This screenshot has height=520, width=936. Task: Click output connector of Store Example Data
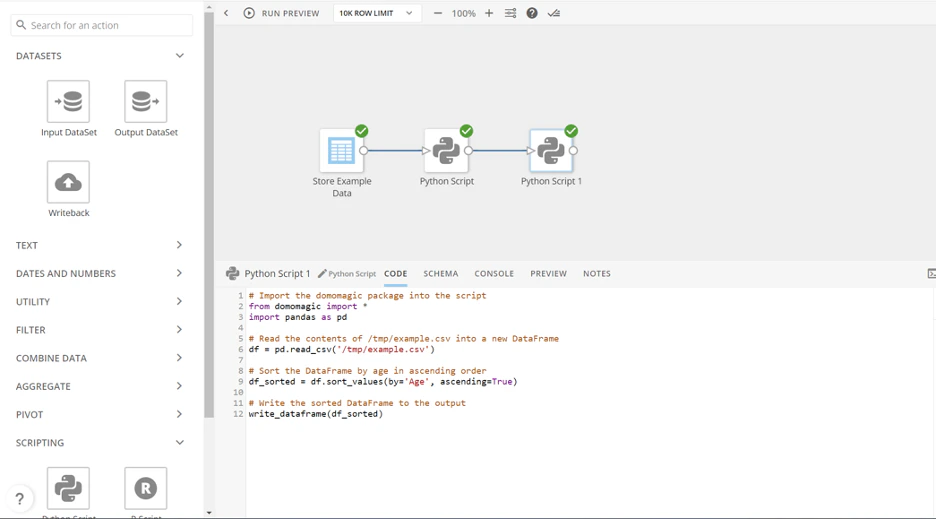(x=364, y=150)
